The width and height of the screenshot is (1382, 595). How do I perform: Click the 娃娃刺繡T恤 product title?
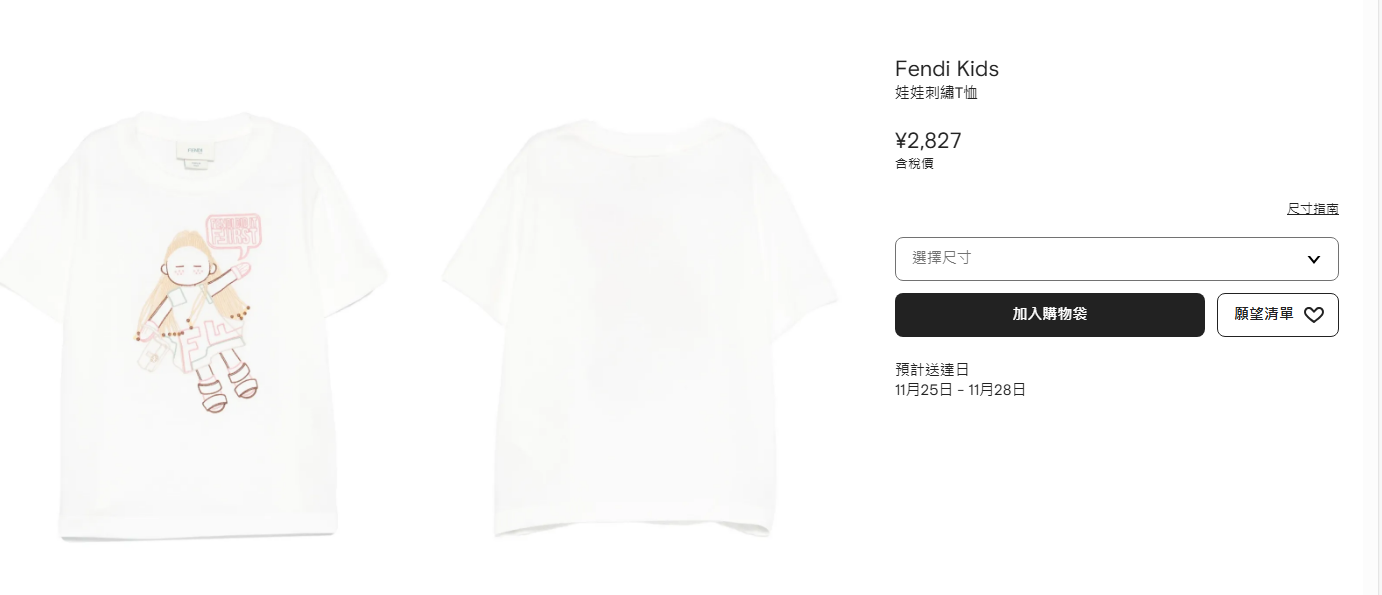[936, 94]
